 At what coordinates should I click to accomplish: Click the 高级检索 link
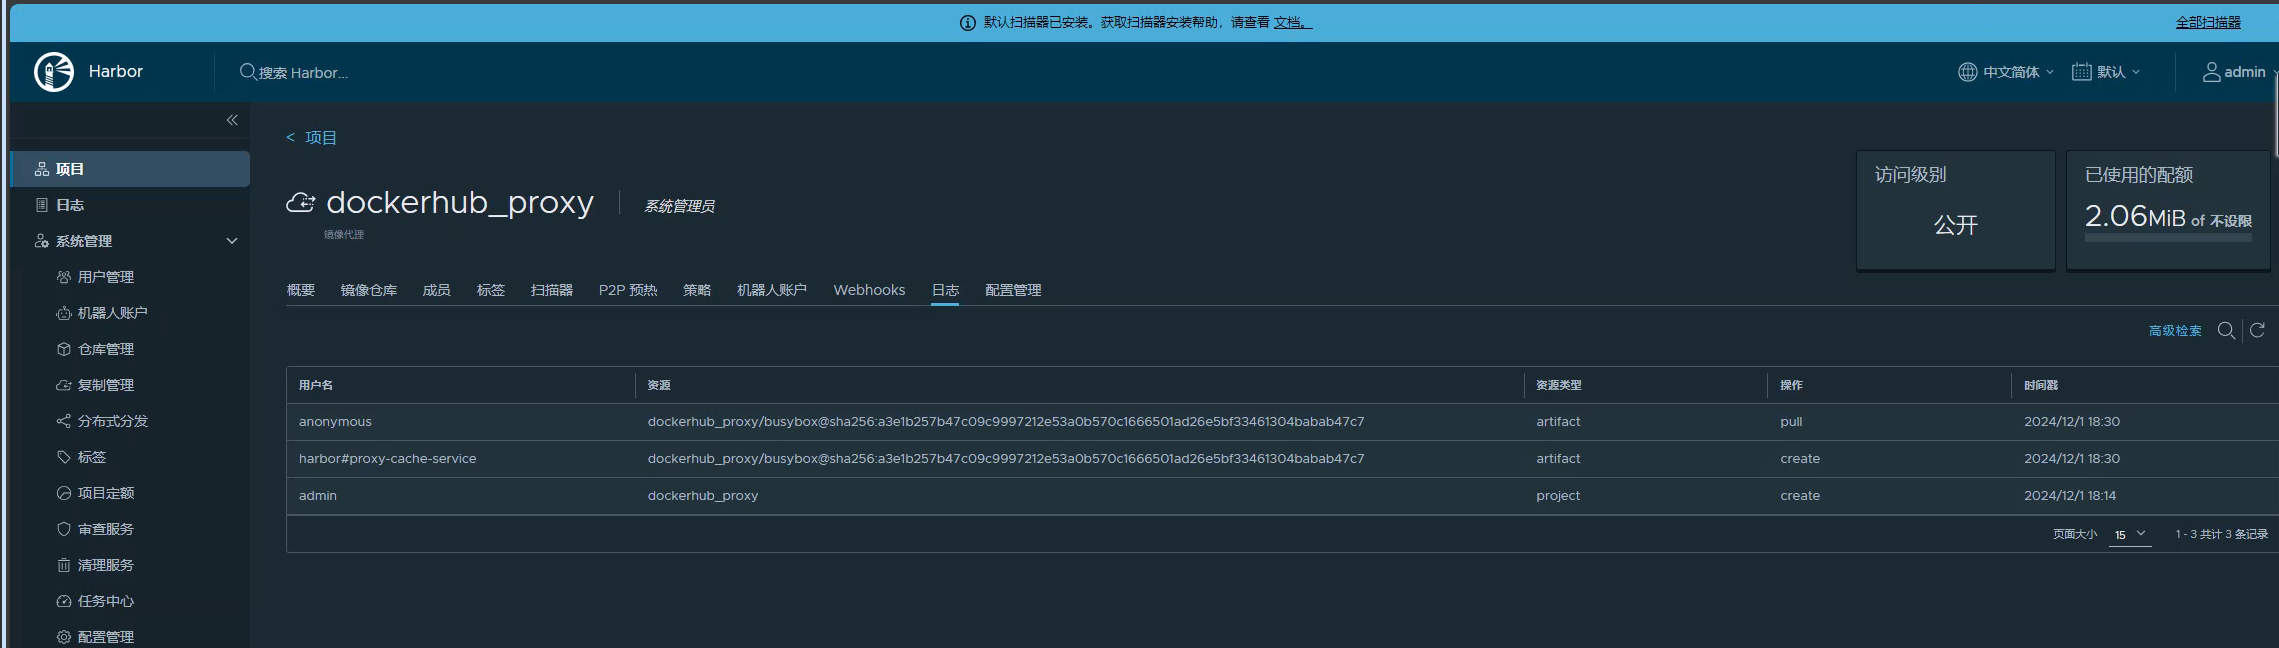2175,331
